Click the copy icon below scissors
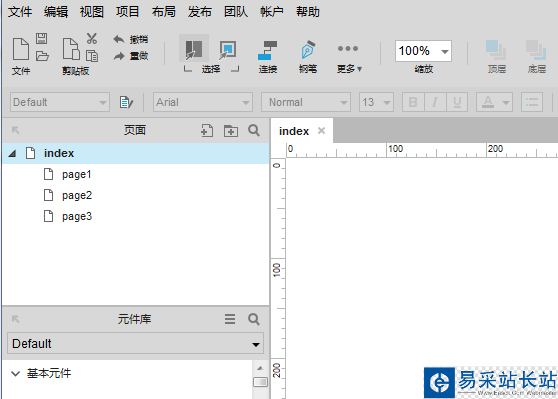 point(92,56)
